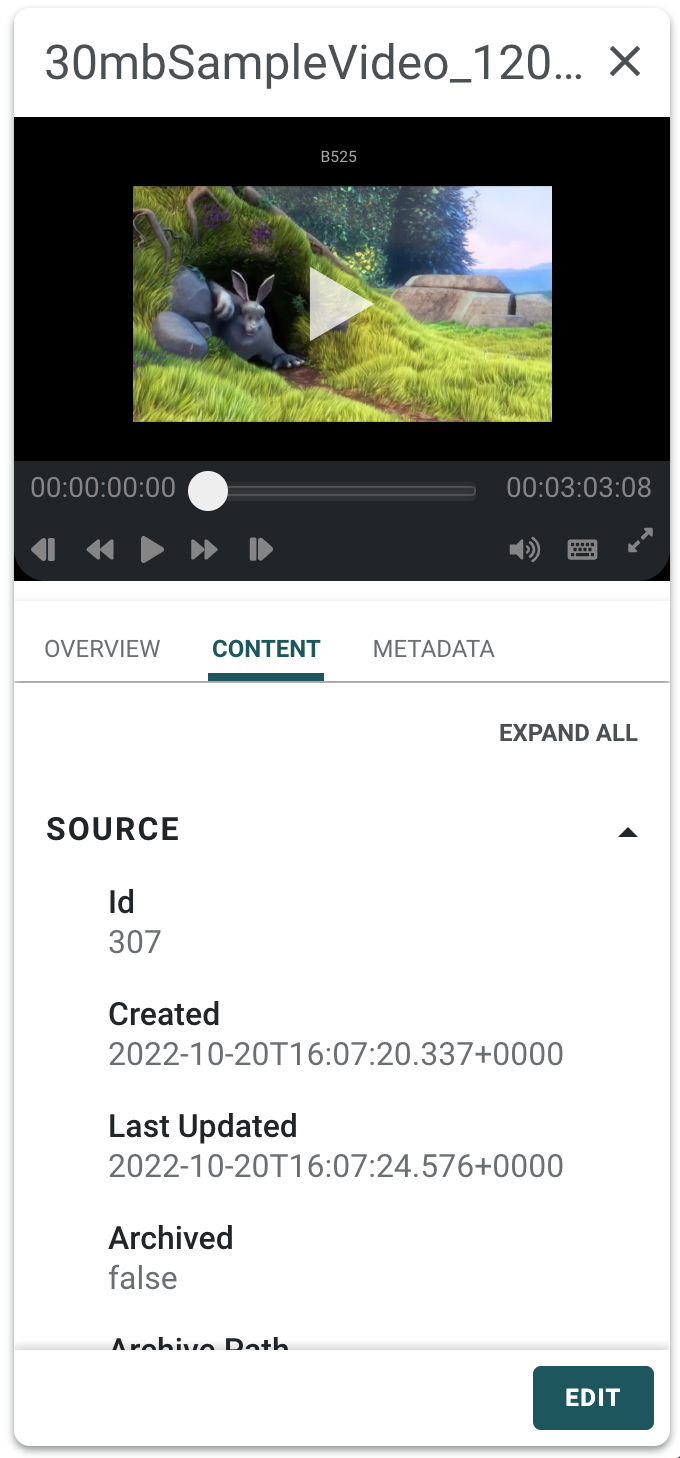Step back one frame in the video

pyautogui.click(x=44, y=549)
